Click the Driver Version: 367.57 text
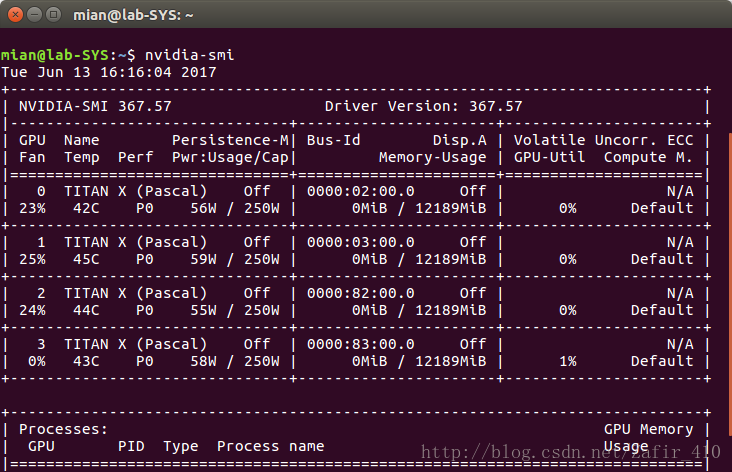Screen dimensions: 732x472 (423, 106)
